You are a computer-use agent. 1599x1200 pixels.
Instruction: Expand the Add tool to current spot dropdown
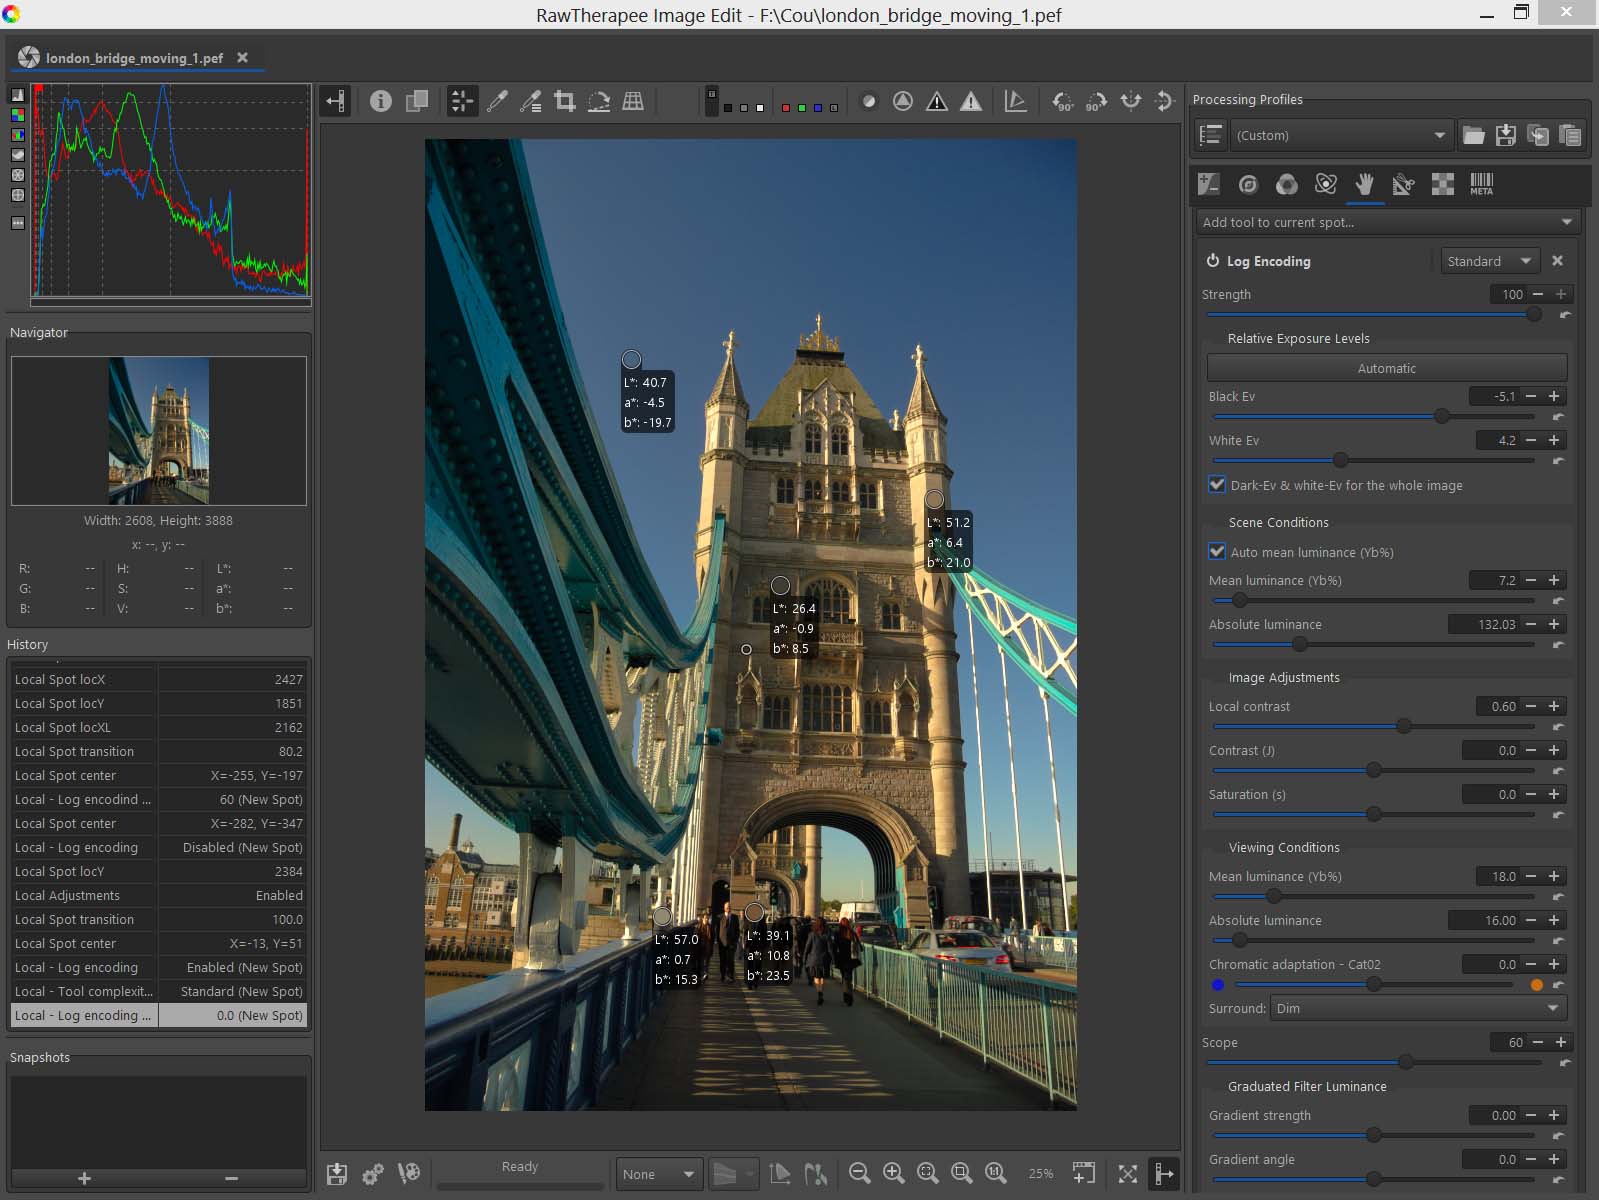[1386, 222]
